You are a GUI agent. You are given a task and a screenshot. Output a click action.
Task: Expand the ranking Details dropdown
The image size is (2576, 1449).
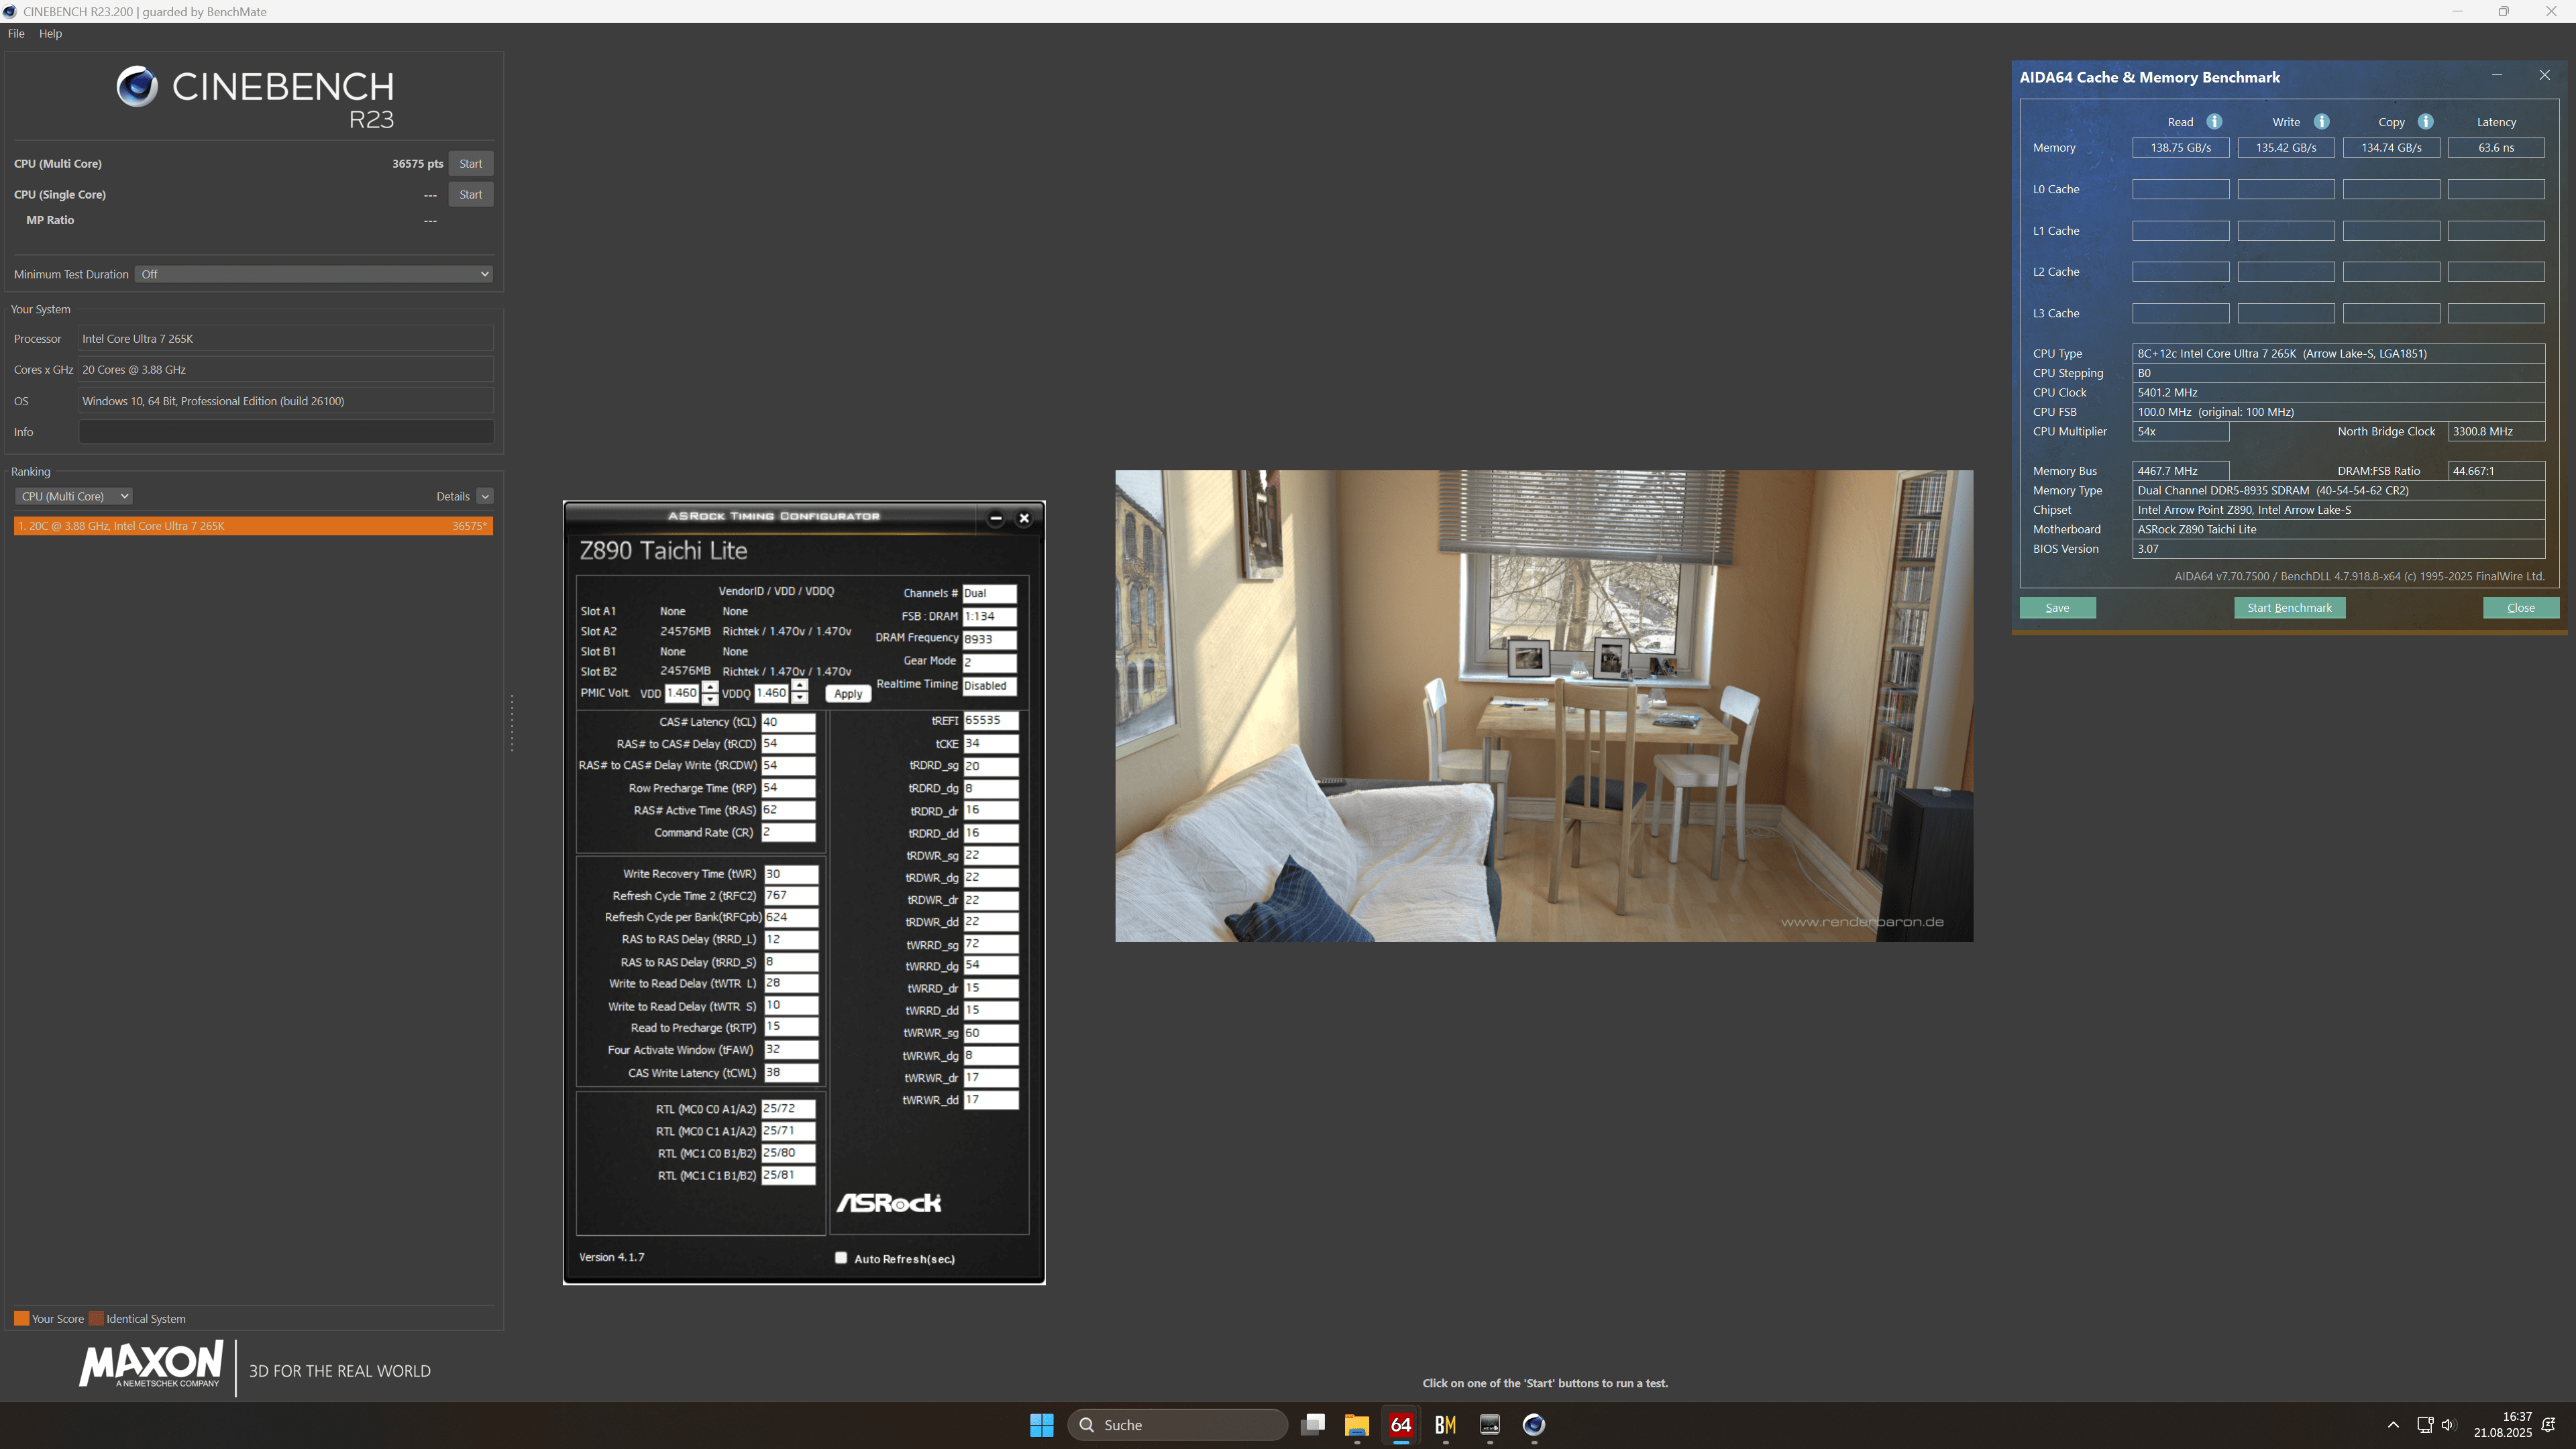484,496
